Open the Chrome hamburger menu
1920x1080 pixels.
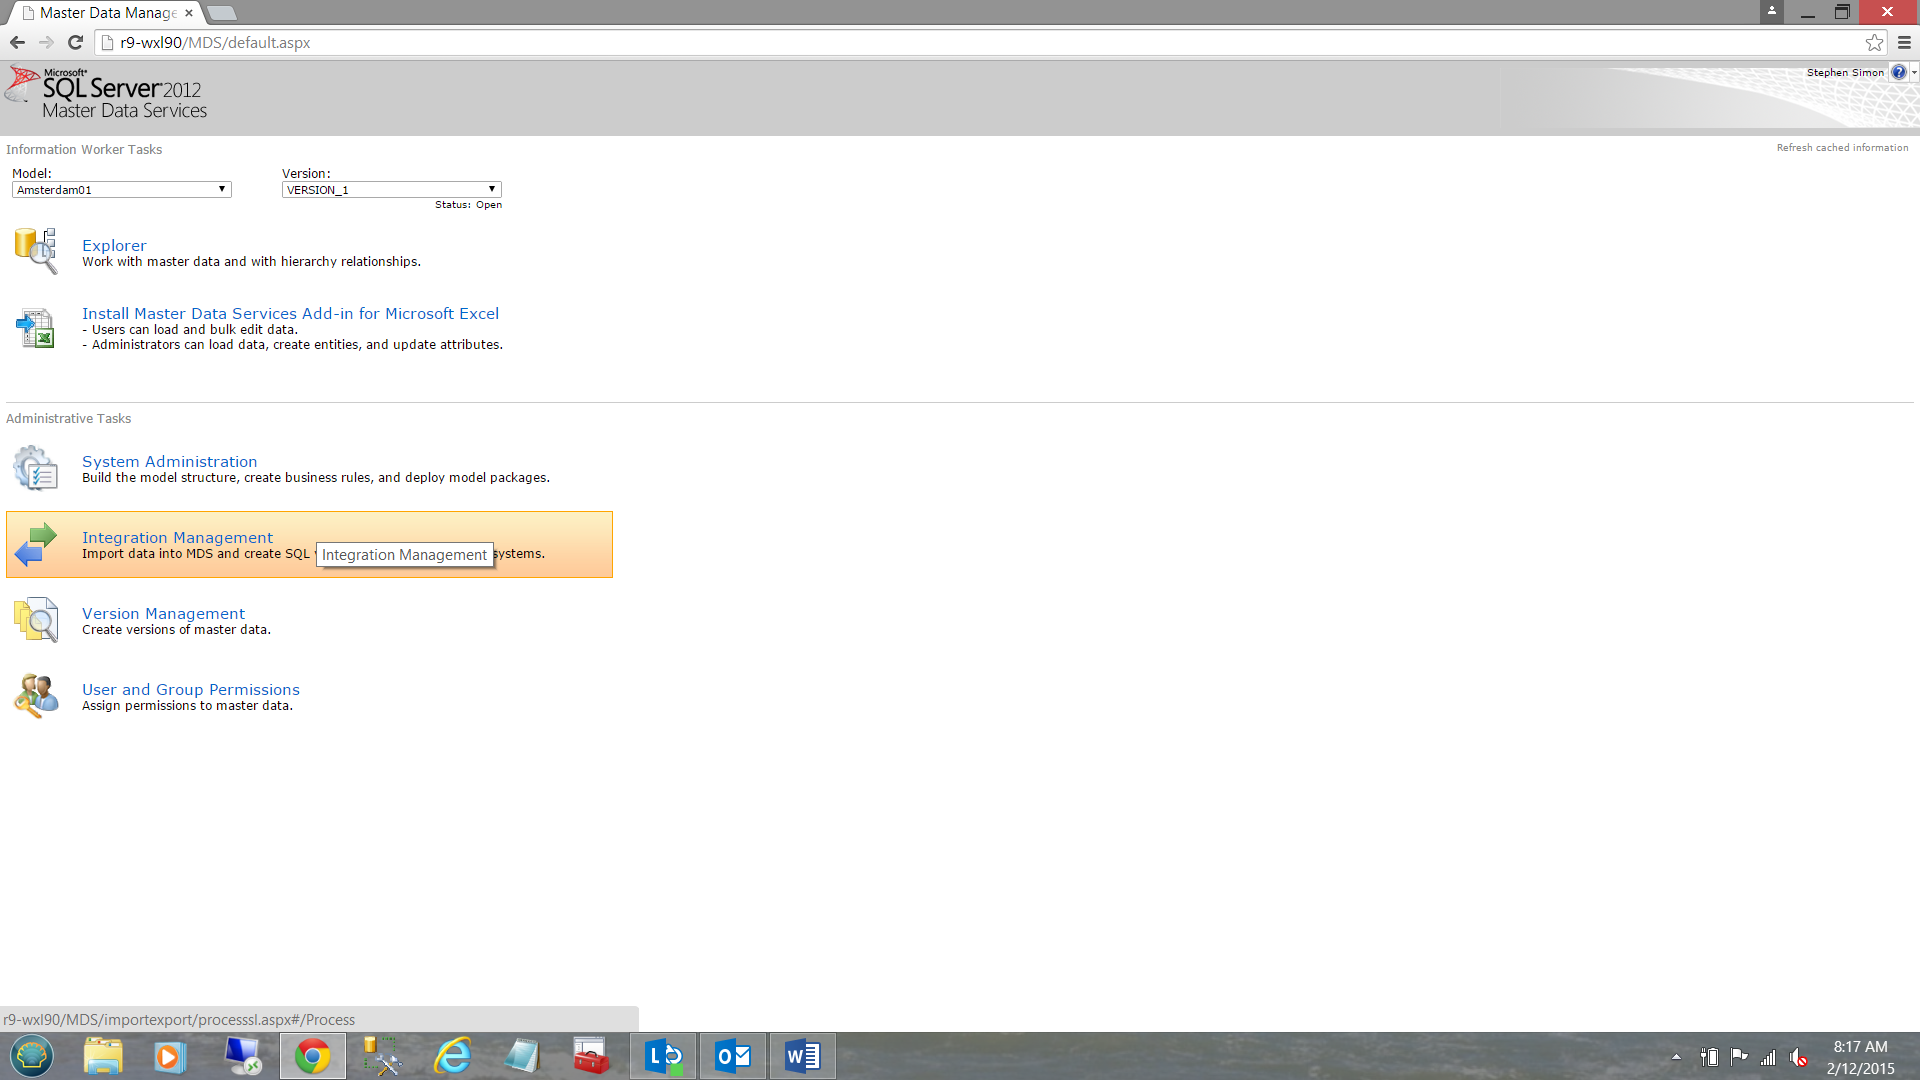(1904, 42)
